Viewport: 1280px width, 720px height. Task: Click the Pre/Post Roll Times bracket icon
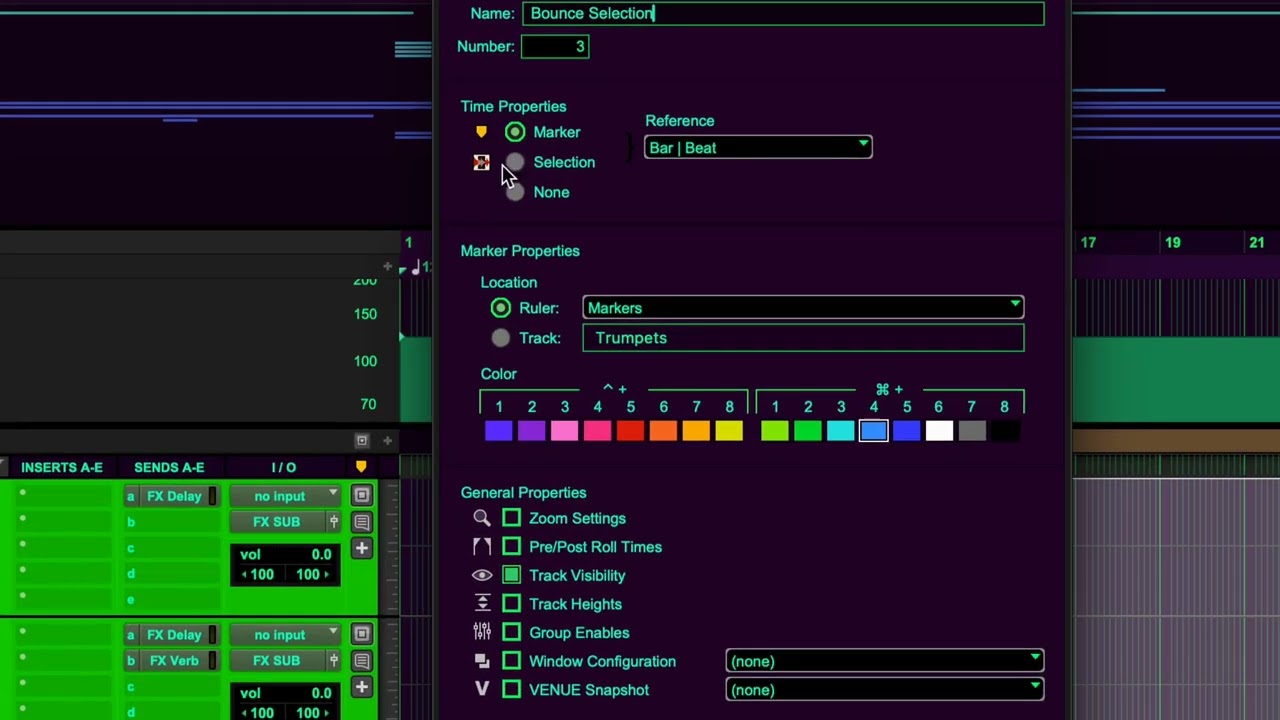coord(482,547)
